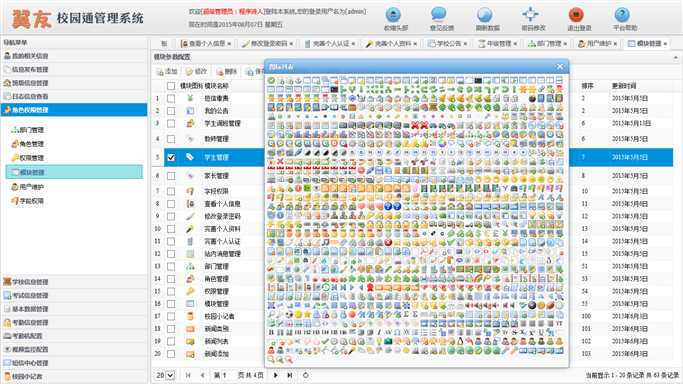Expand the 考试信息管理 accordion section
Image resolution: width=683 pixels, height=384 pixels.
tap(74, 295)
